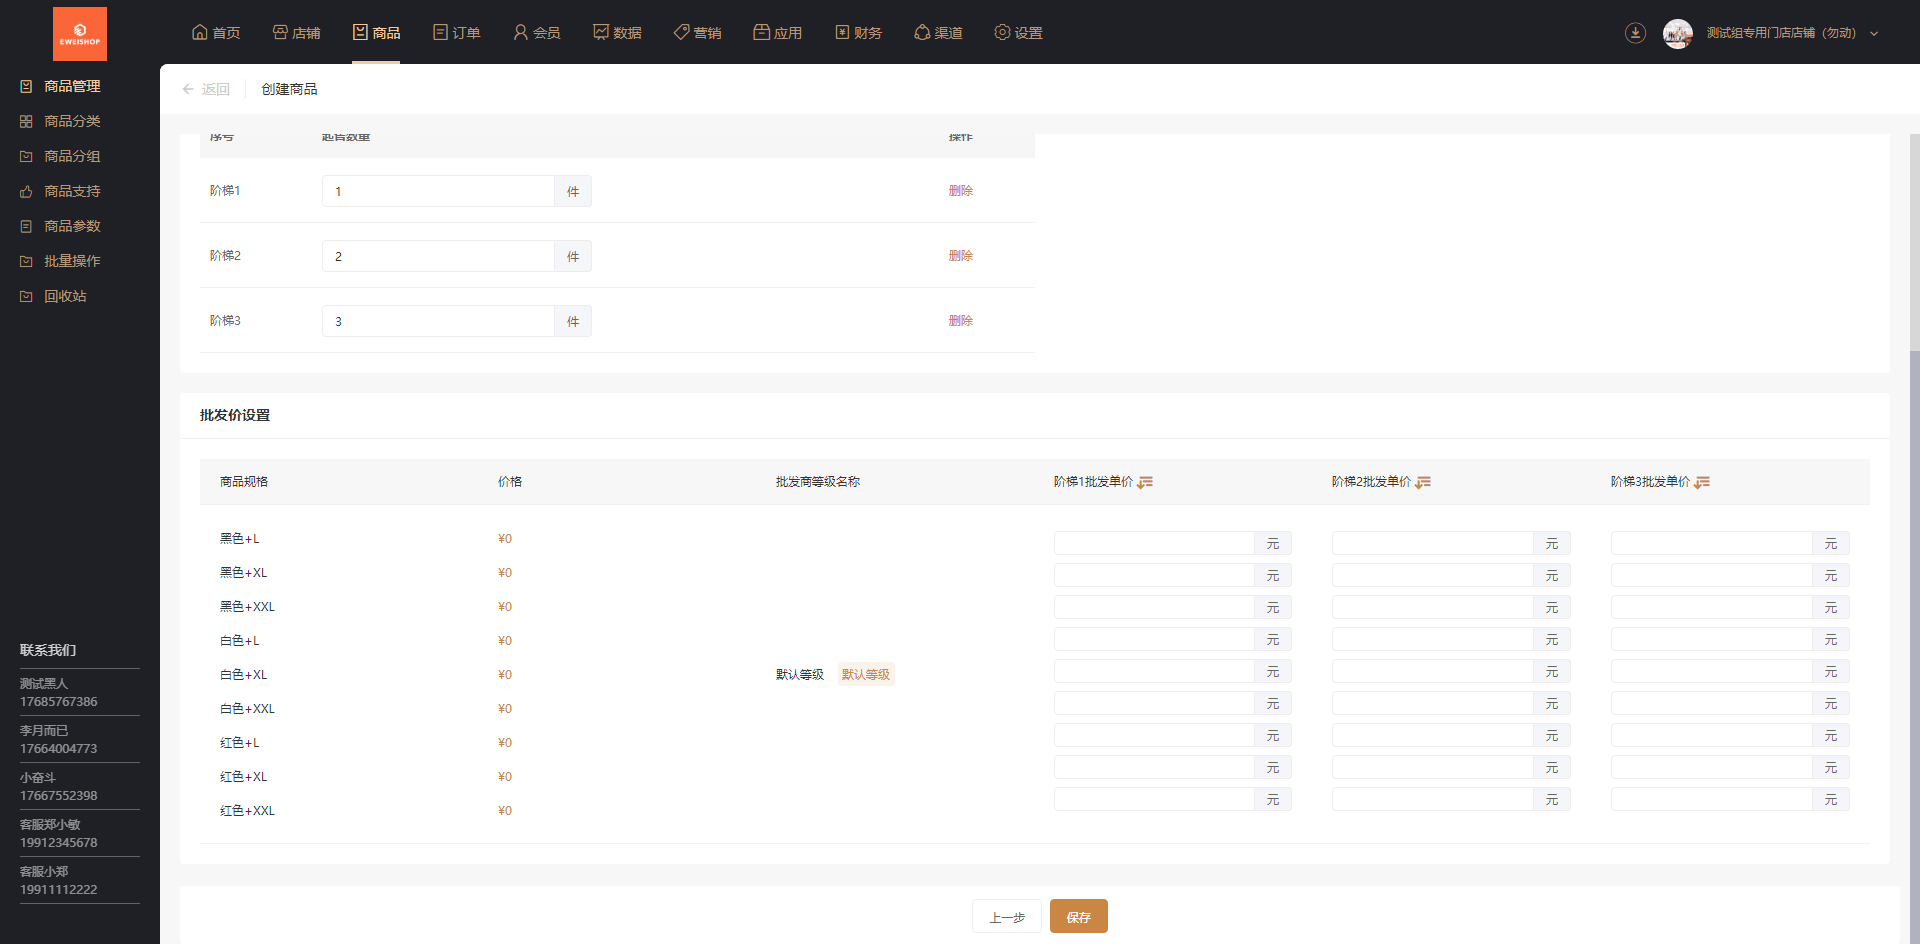Open the 营销 top menu
Image resolution: width=1920 pixels, height=944 pixels.
click(697, 33)
